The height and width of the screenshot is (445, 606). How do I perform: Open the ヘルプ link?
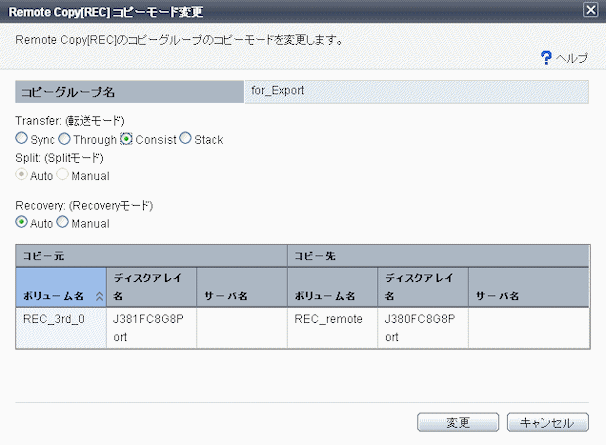coord(572,59)
